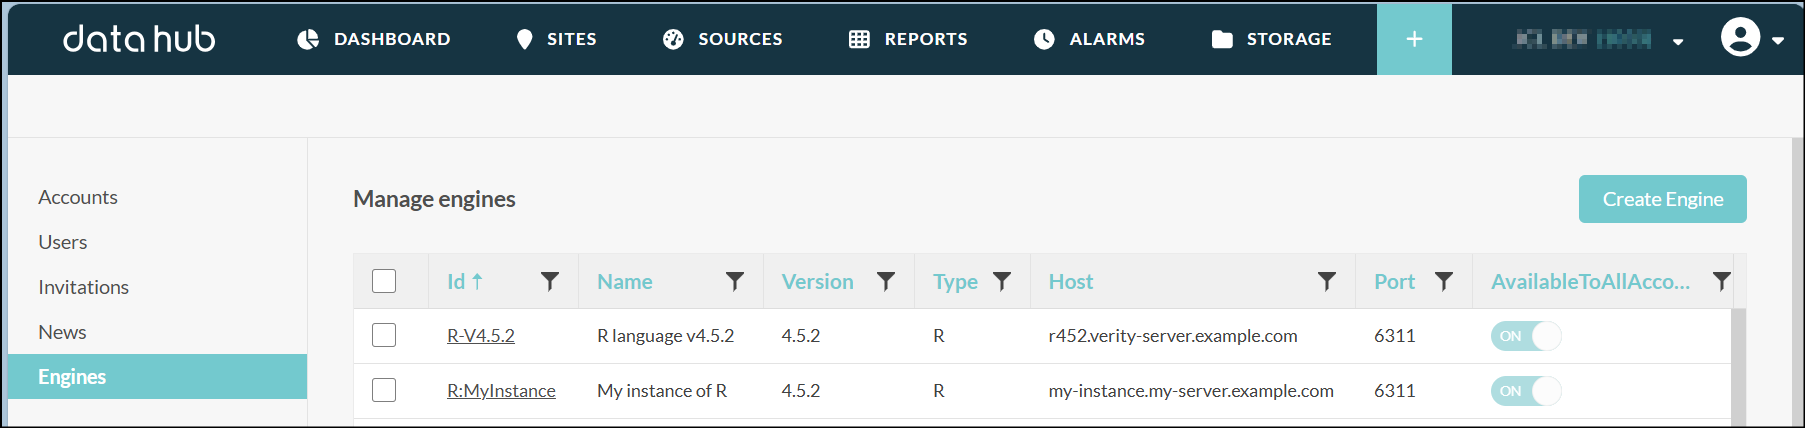Check the select-all header checkbox

384,282
